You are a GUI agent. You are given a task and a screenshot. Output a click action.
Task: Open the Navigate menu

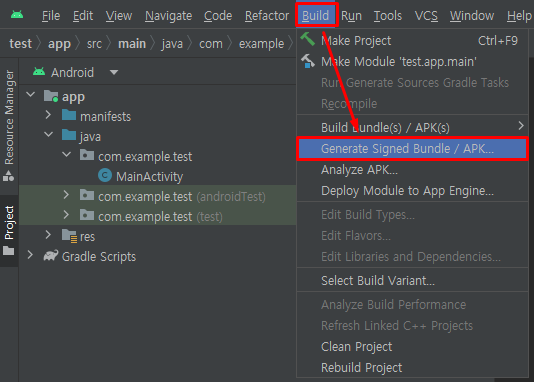point(168,16)
